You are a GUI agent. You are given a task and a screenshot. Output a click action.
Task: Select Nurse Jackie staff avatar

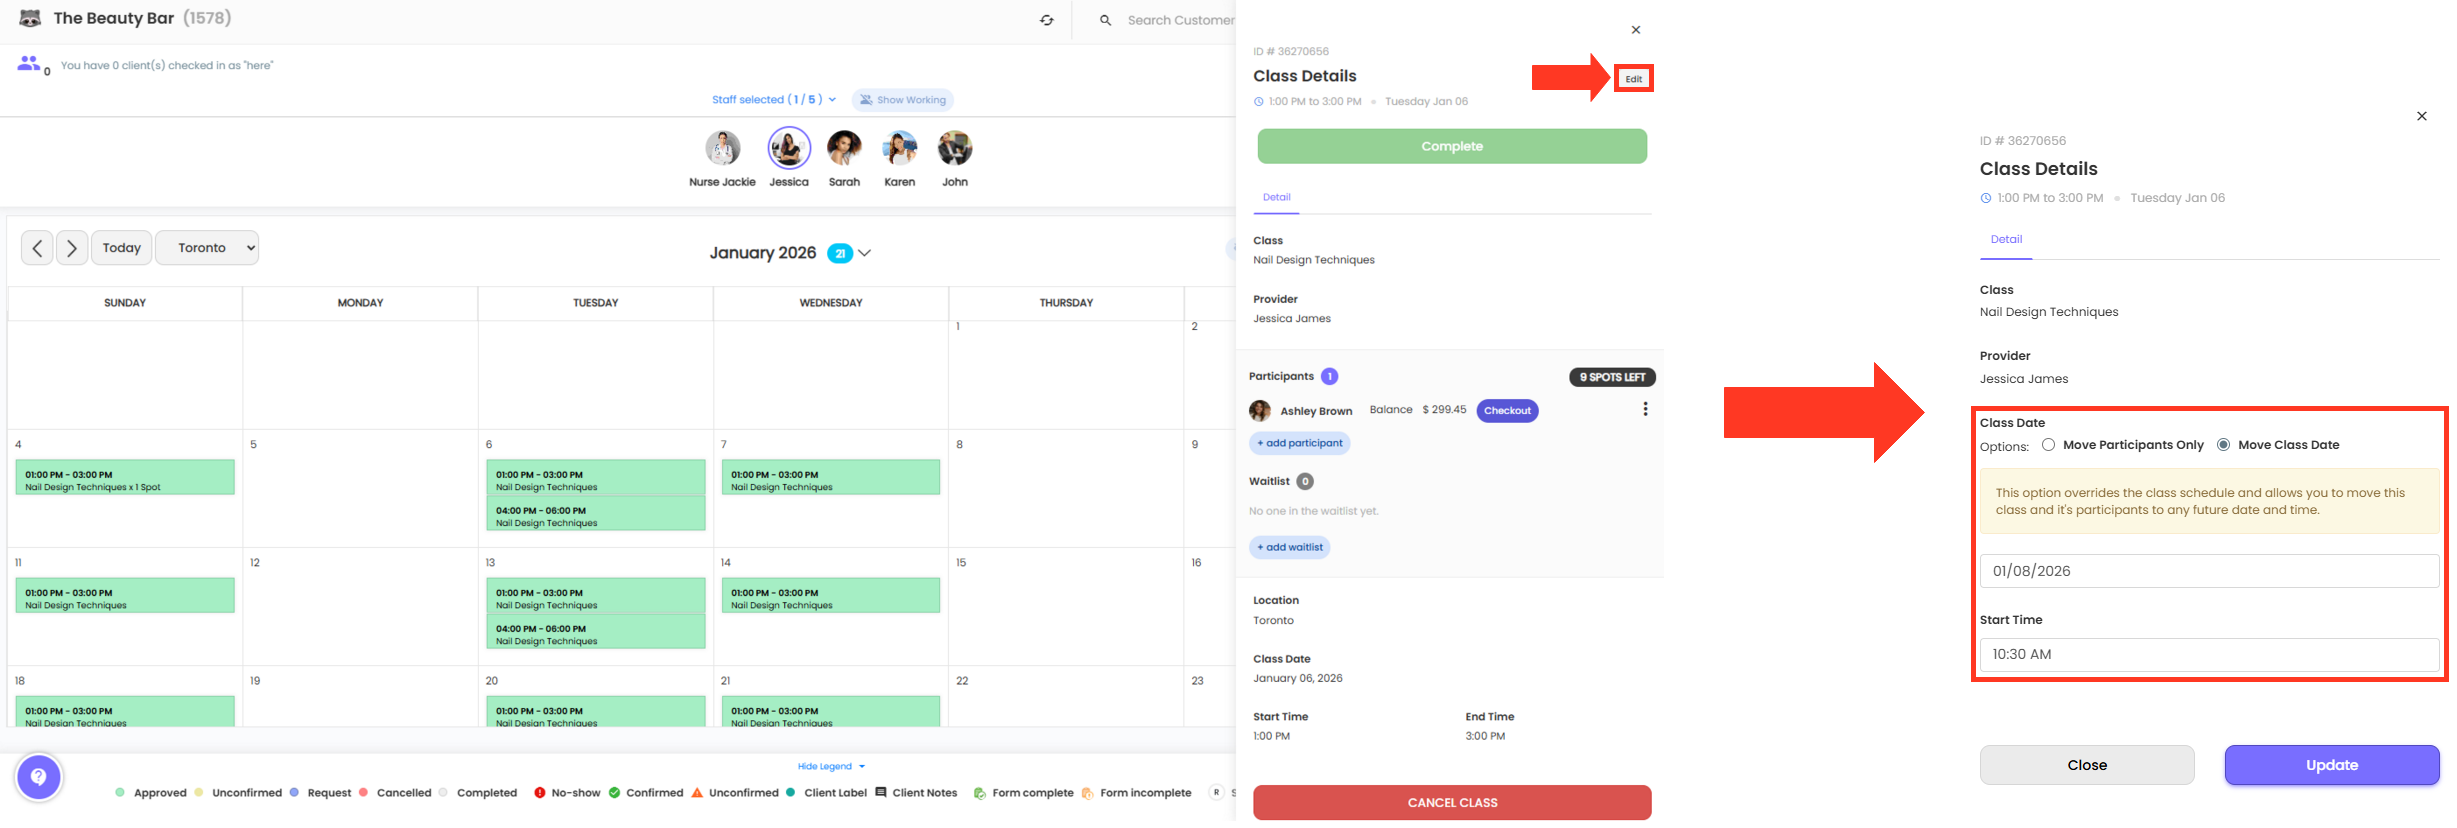pyautogui.click(x=722, y=148)
